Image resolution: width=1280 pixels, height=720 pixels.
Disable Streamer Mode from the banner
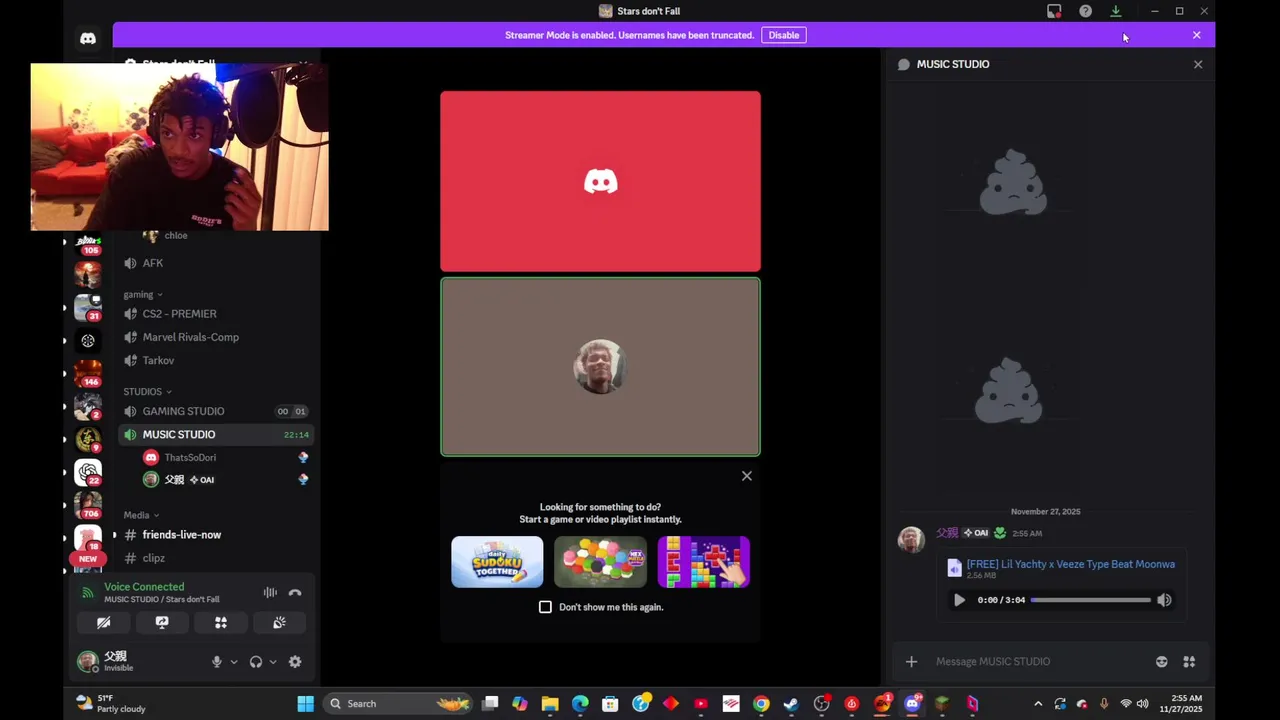784,35
